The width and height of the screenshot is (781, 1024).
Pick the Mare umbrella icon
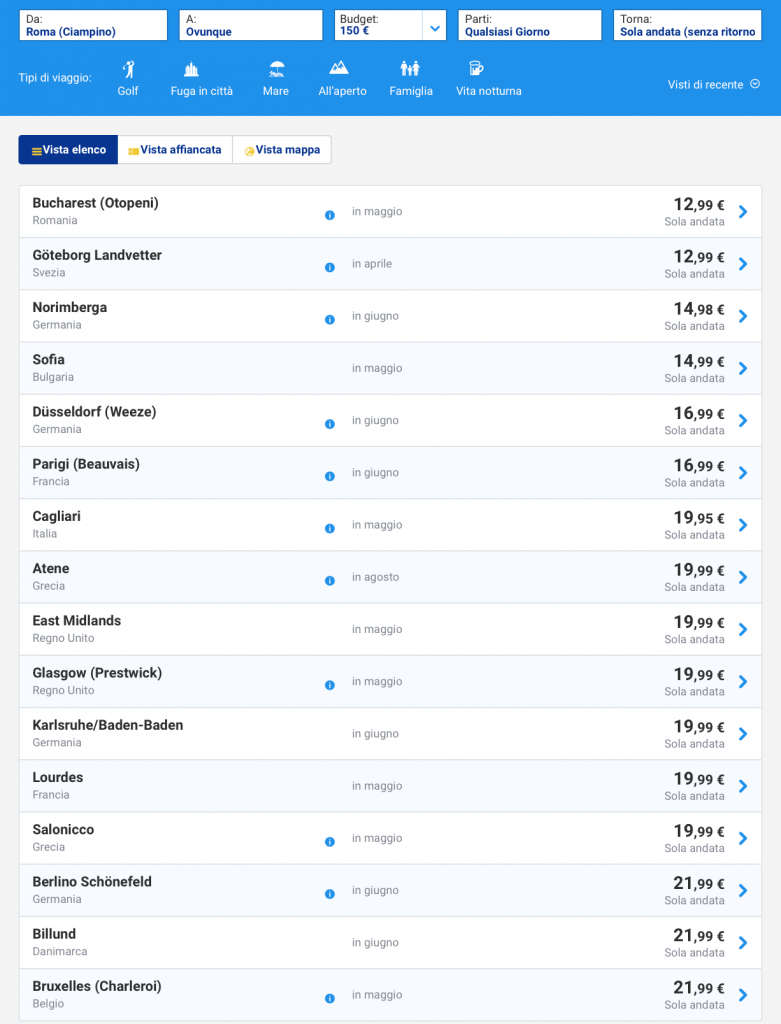(276, 70)
